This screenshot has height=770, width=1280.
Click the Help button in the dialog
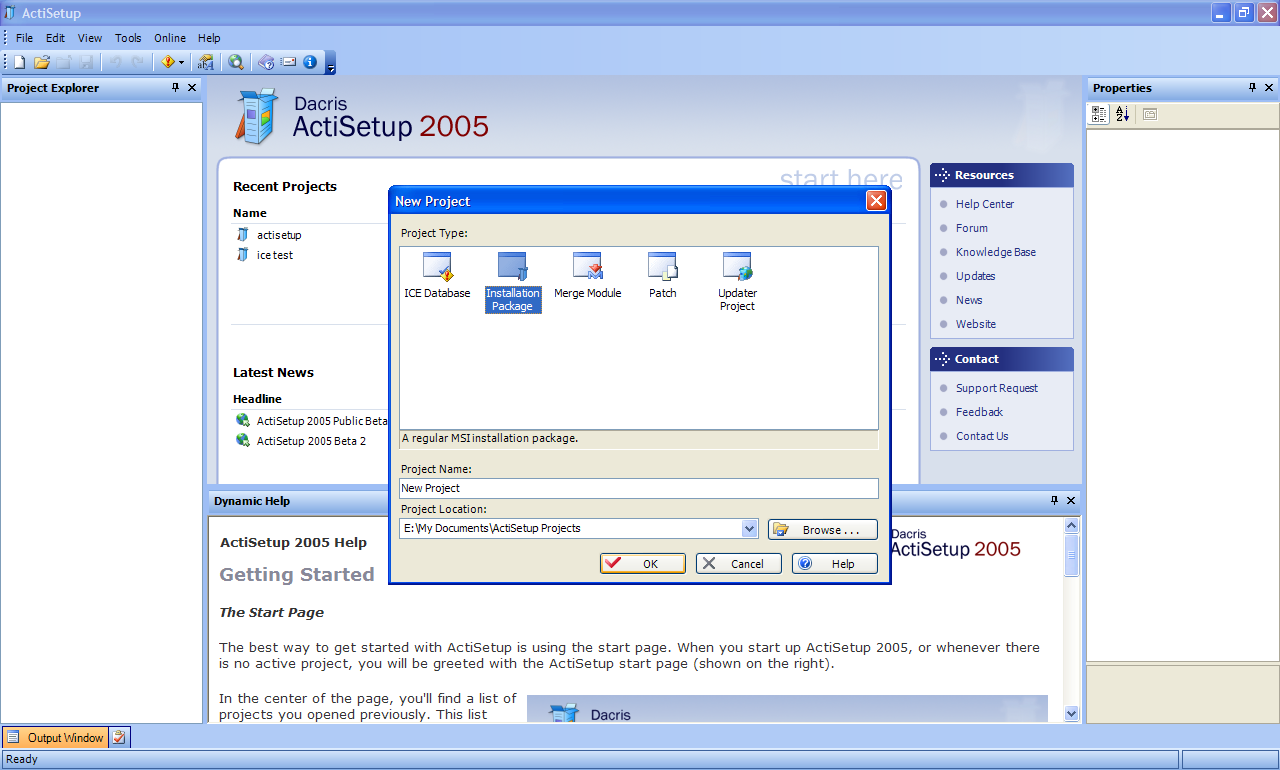tap(835, 564)
